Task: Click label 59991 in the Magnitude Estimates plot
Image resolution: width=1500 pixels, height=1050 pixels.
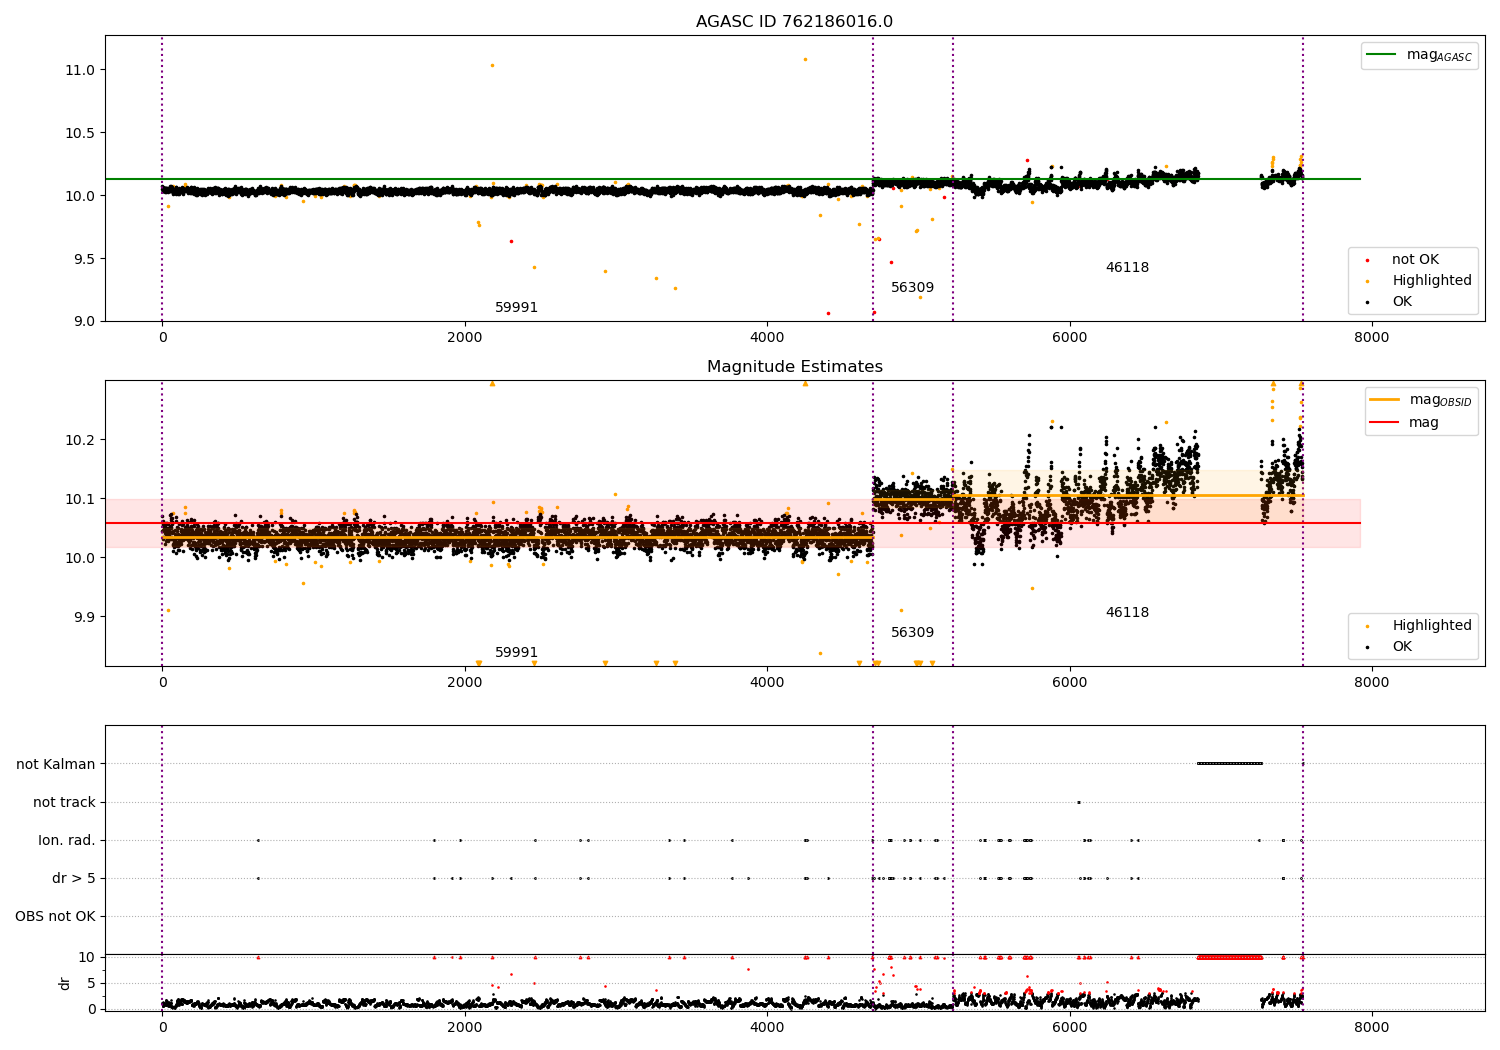Action: pyautogui.click(x=516, y=653)
